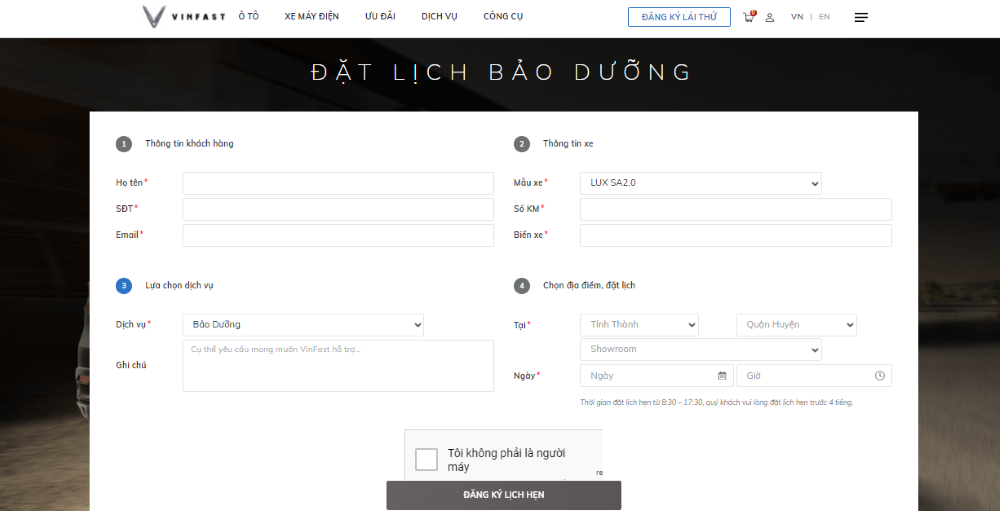Image resolution: width=1000 pixels, height=511 pixels.
Task: Open the Ô TÔ menu
Action: tap(249, 17)
